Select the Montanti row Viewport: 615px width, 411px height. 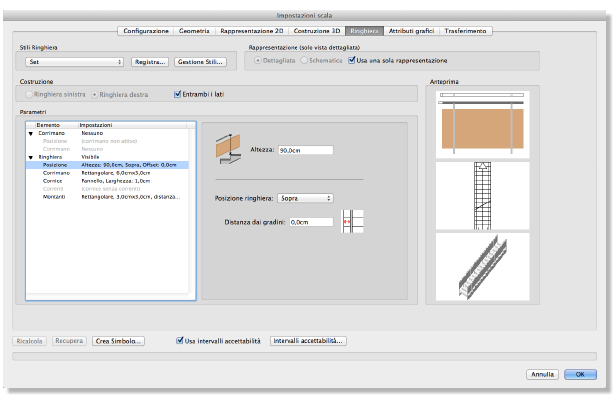click(107, 197)
